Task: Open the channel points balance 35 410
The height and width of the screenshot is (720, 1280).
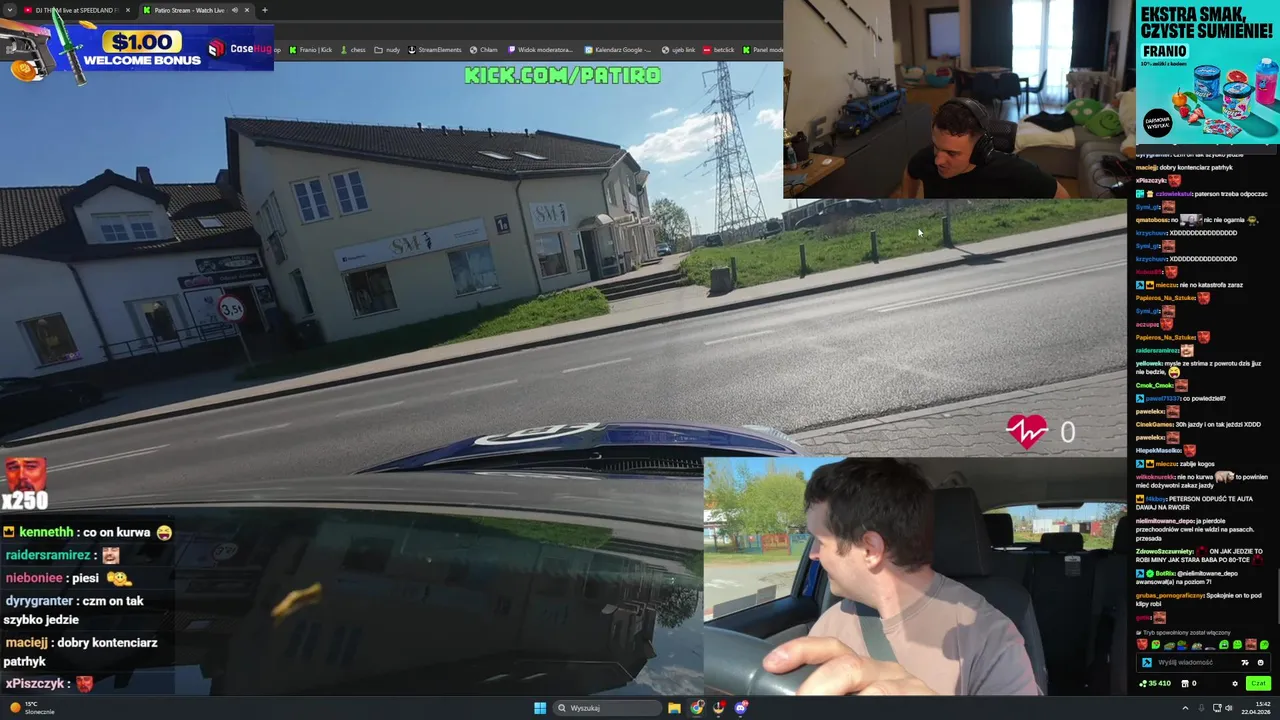Action: pos(1155,683)
